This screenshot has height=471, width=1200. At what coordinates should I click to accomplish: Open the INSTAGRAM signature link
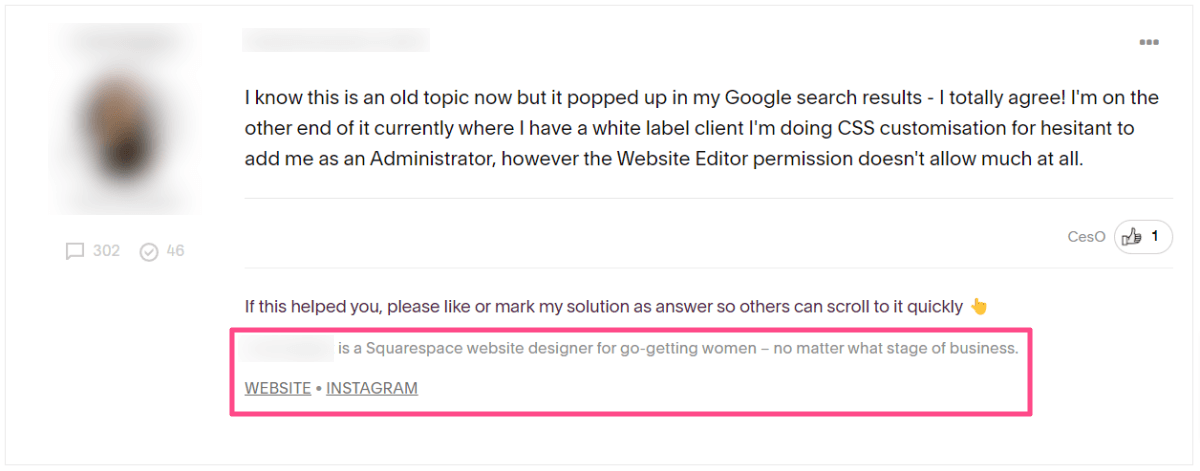(x=372, y=388)
